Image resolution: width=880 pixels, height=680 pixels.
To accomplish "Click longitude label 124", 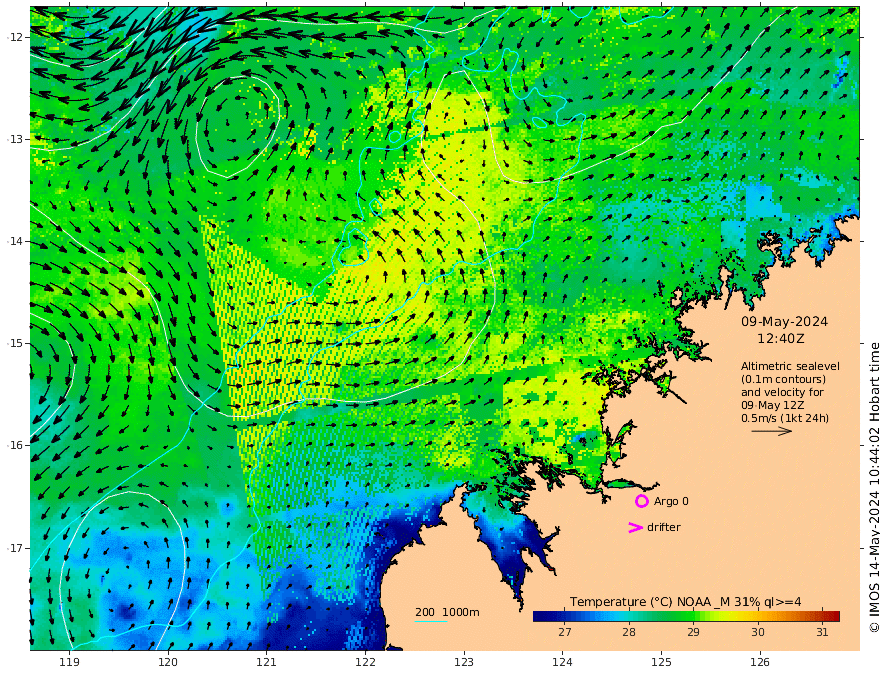I will tap(562, 662).
